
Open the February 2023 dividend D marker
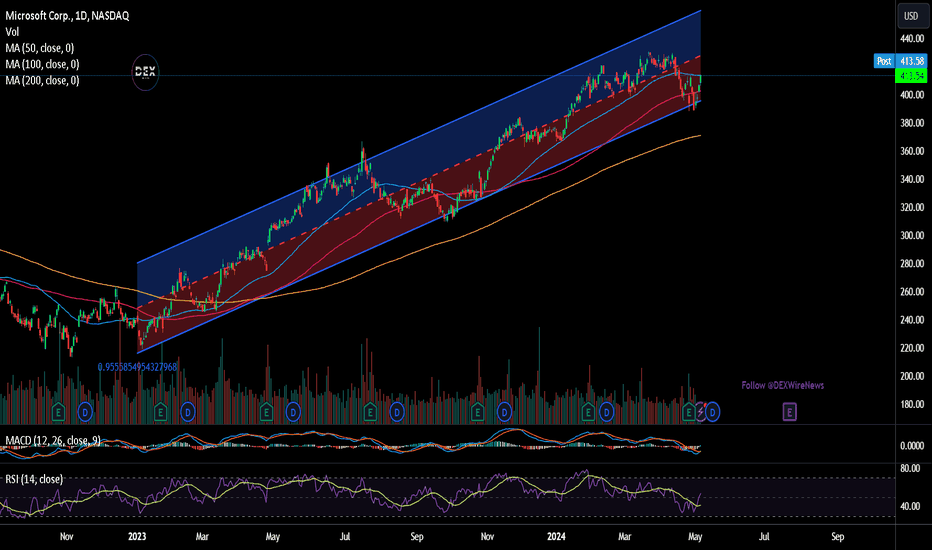(x=188, y=411)
